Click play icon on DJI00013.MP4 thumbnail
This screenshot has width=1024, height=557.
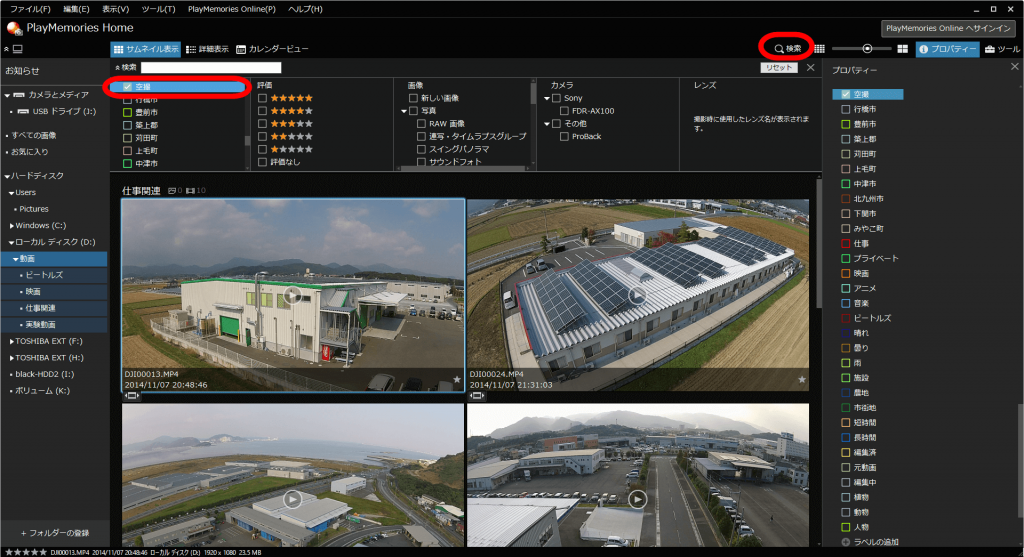pos(293,295)
